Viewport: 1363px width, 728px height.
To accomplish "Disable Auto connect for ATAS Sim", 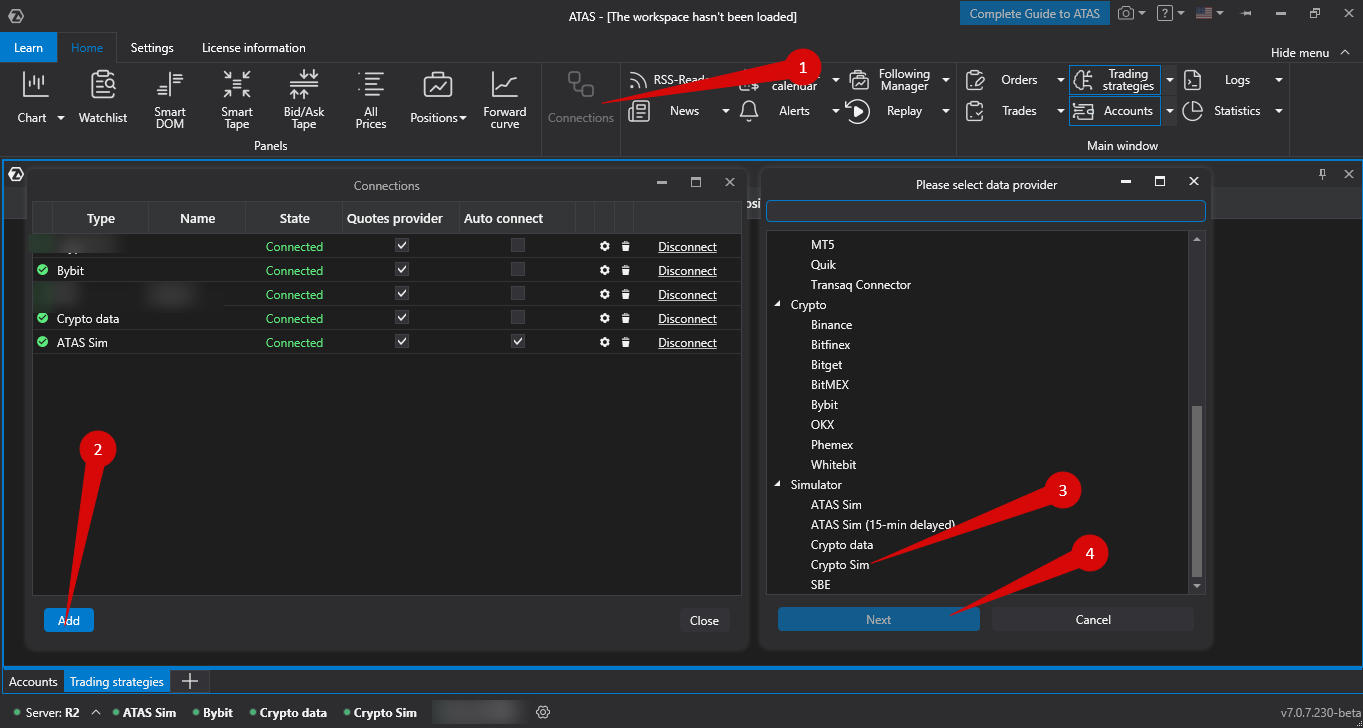I will pyautogui.click(x=518, y=342).
